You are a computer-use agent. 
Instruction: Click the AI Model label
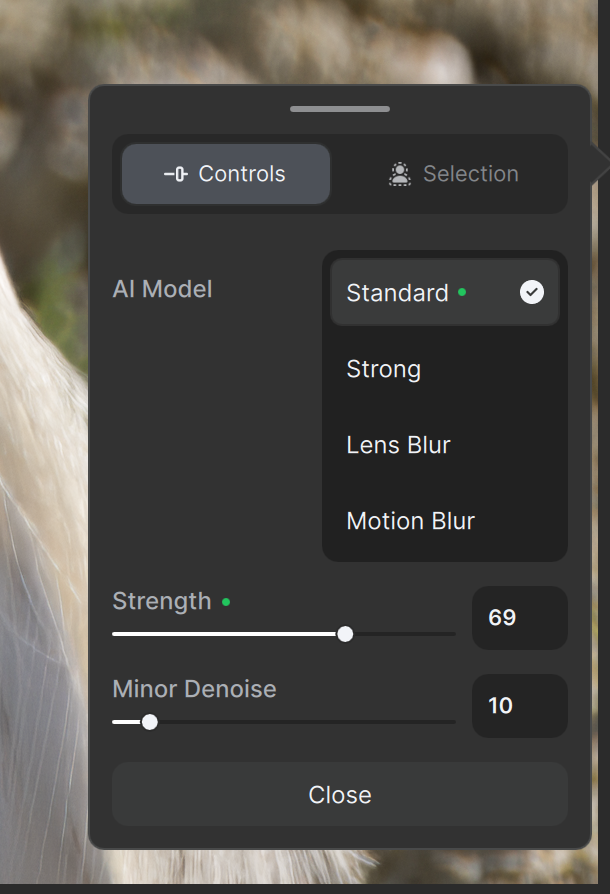click(162, 289)
